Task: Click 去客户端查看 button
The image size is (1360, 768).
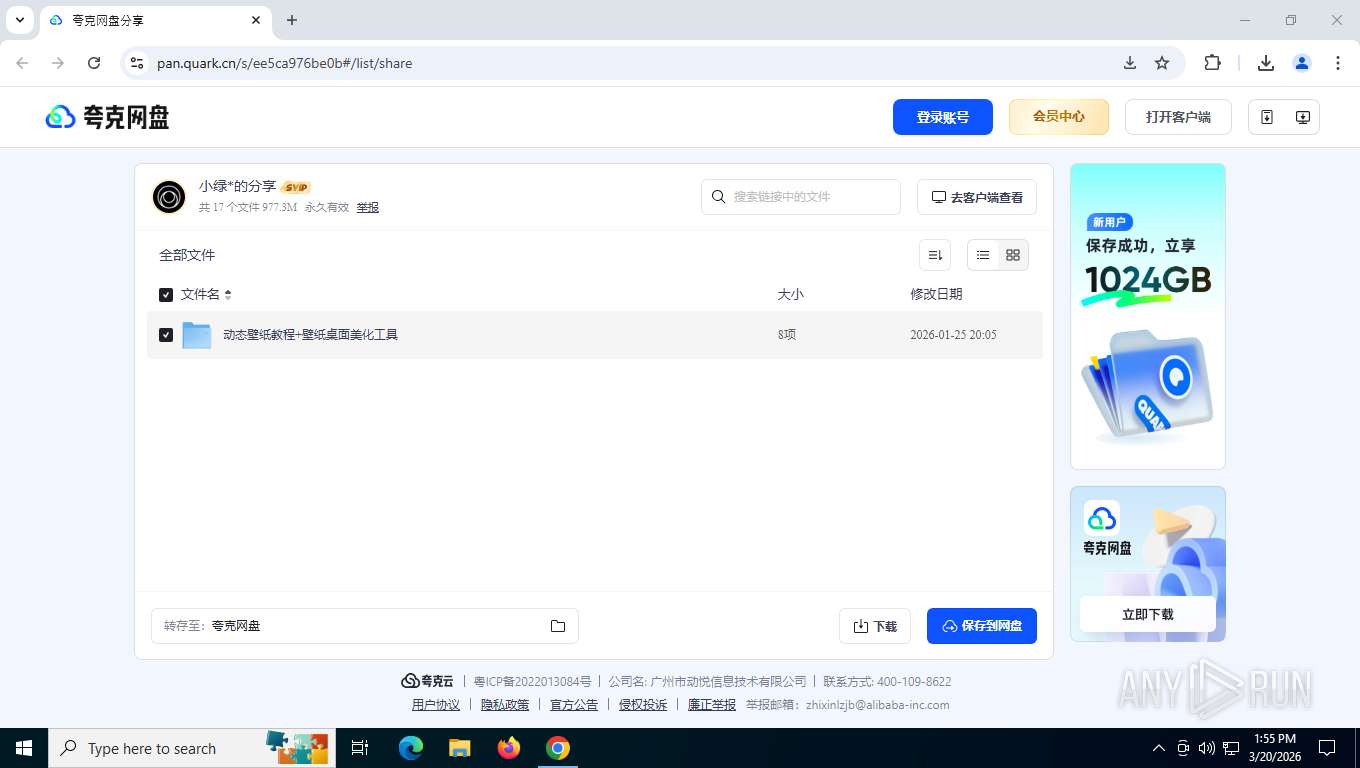Action: (x=977, y=197)
